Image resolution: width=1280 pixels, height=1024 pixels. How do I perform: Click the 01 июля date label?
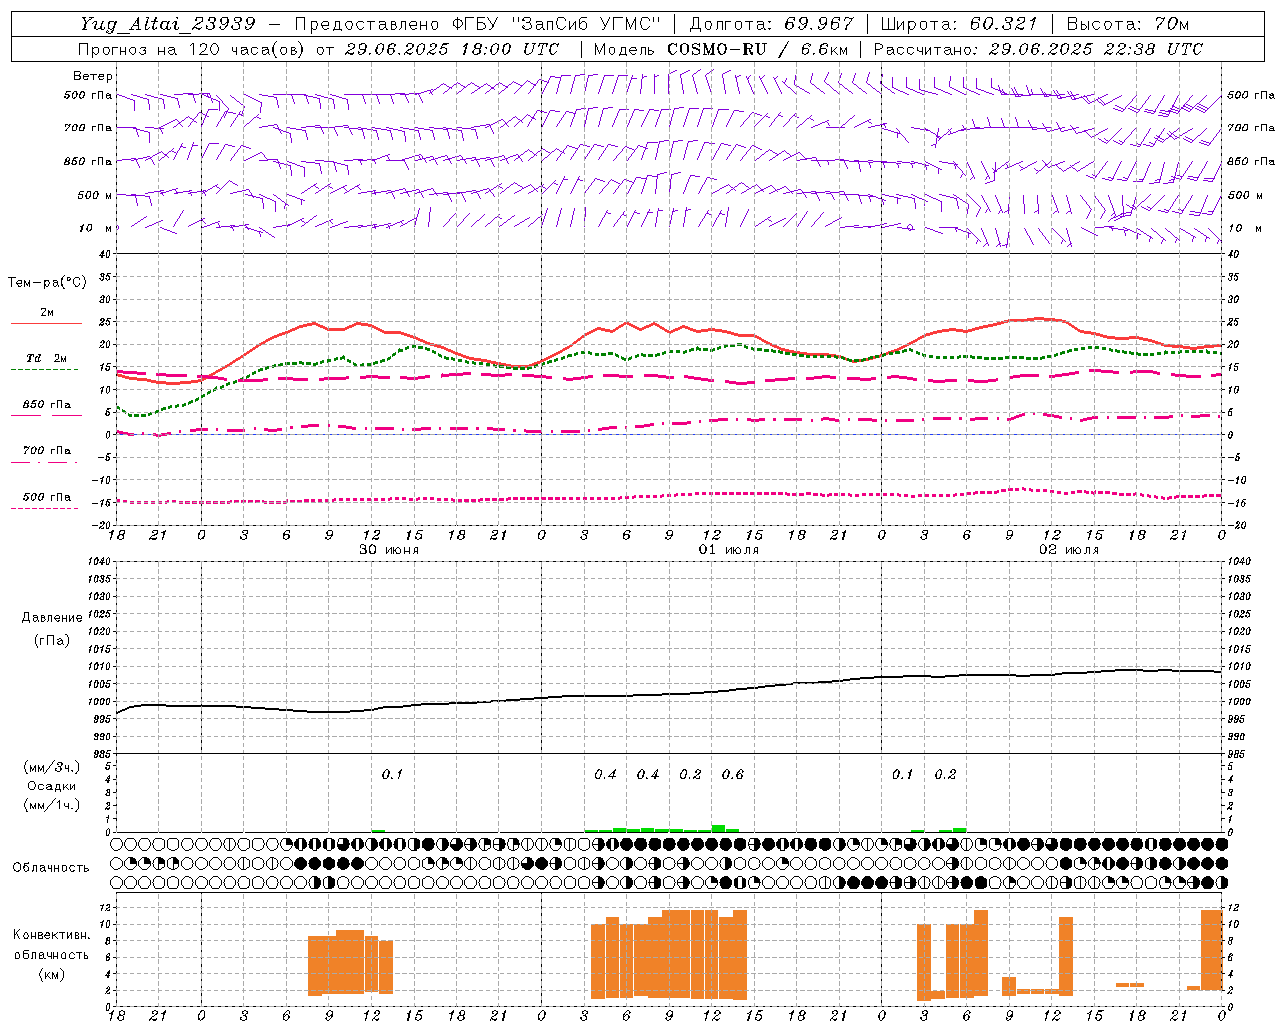[x=729, y=550]
